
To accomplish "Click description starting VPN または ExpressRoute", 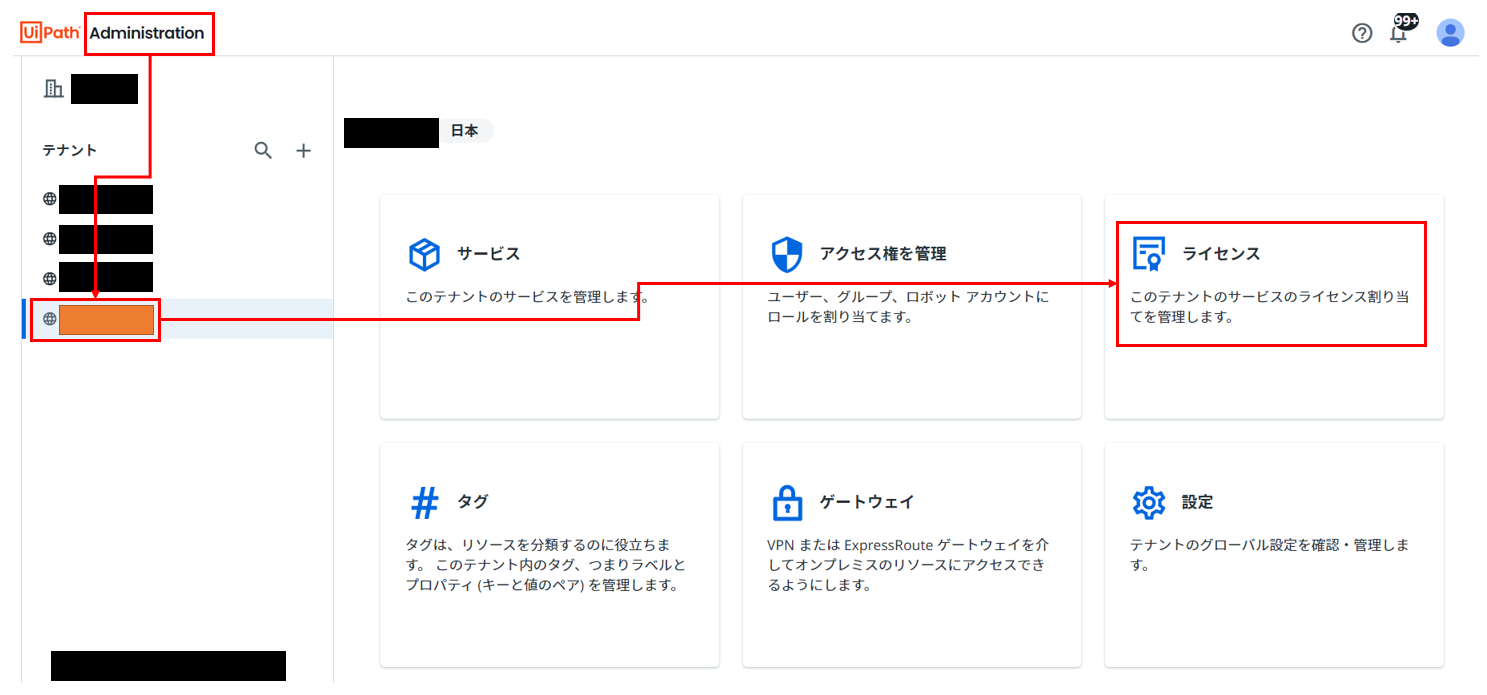I will coord(908,565).
